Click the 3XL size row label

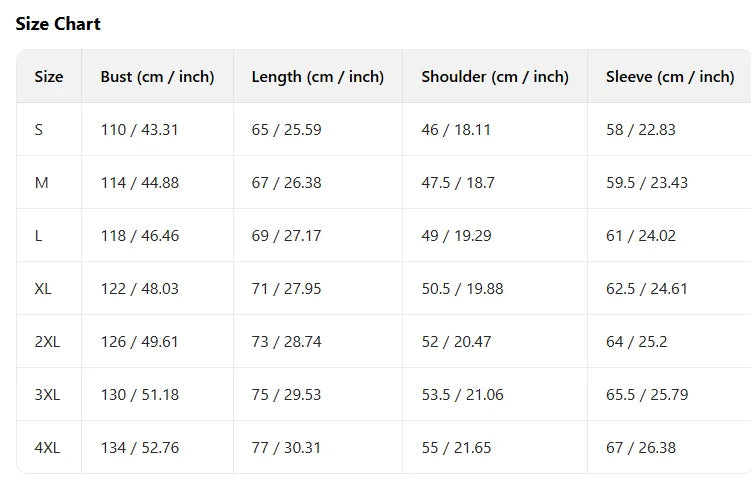coord(47,395)
